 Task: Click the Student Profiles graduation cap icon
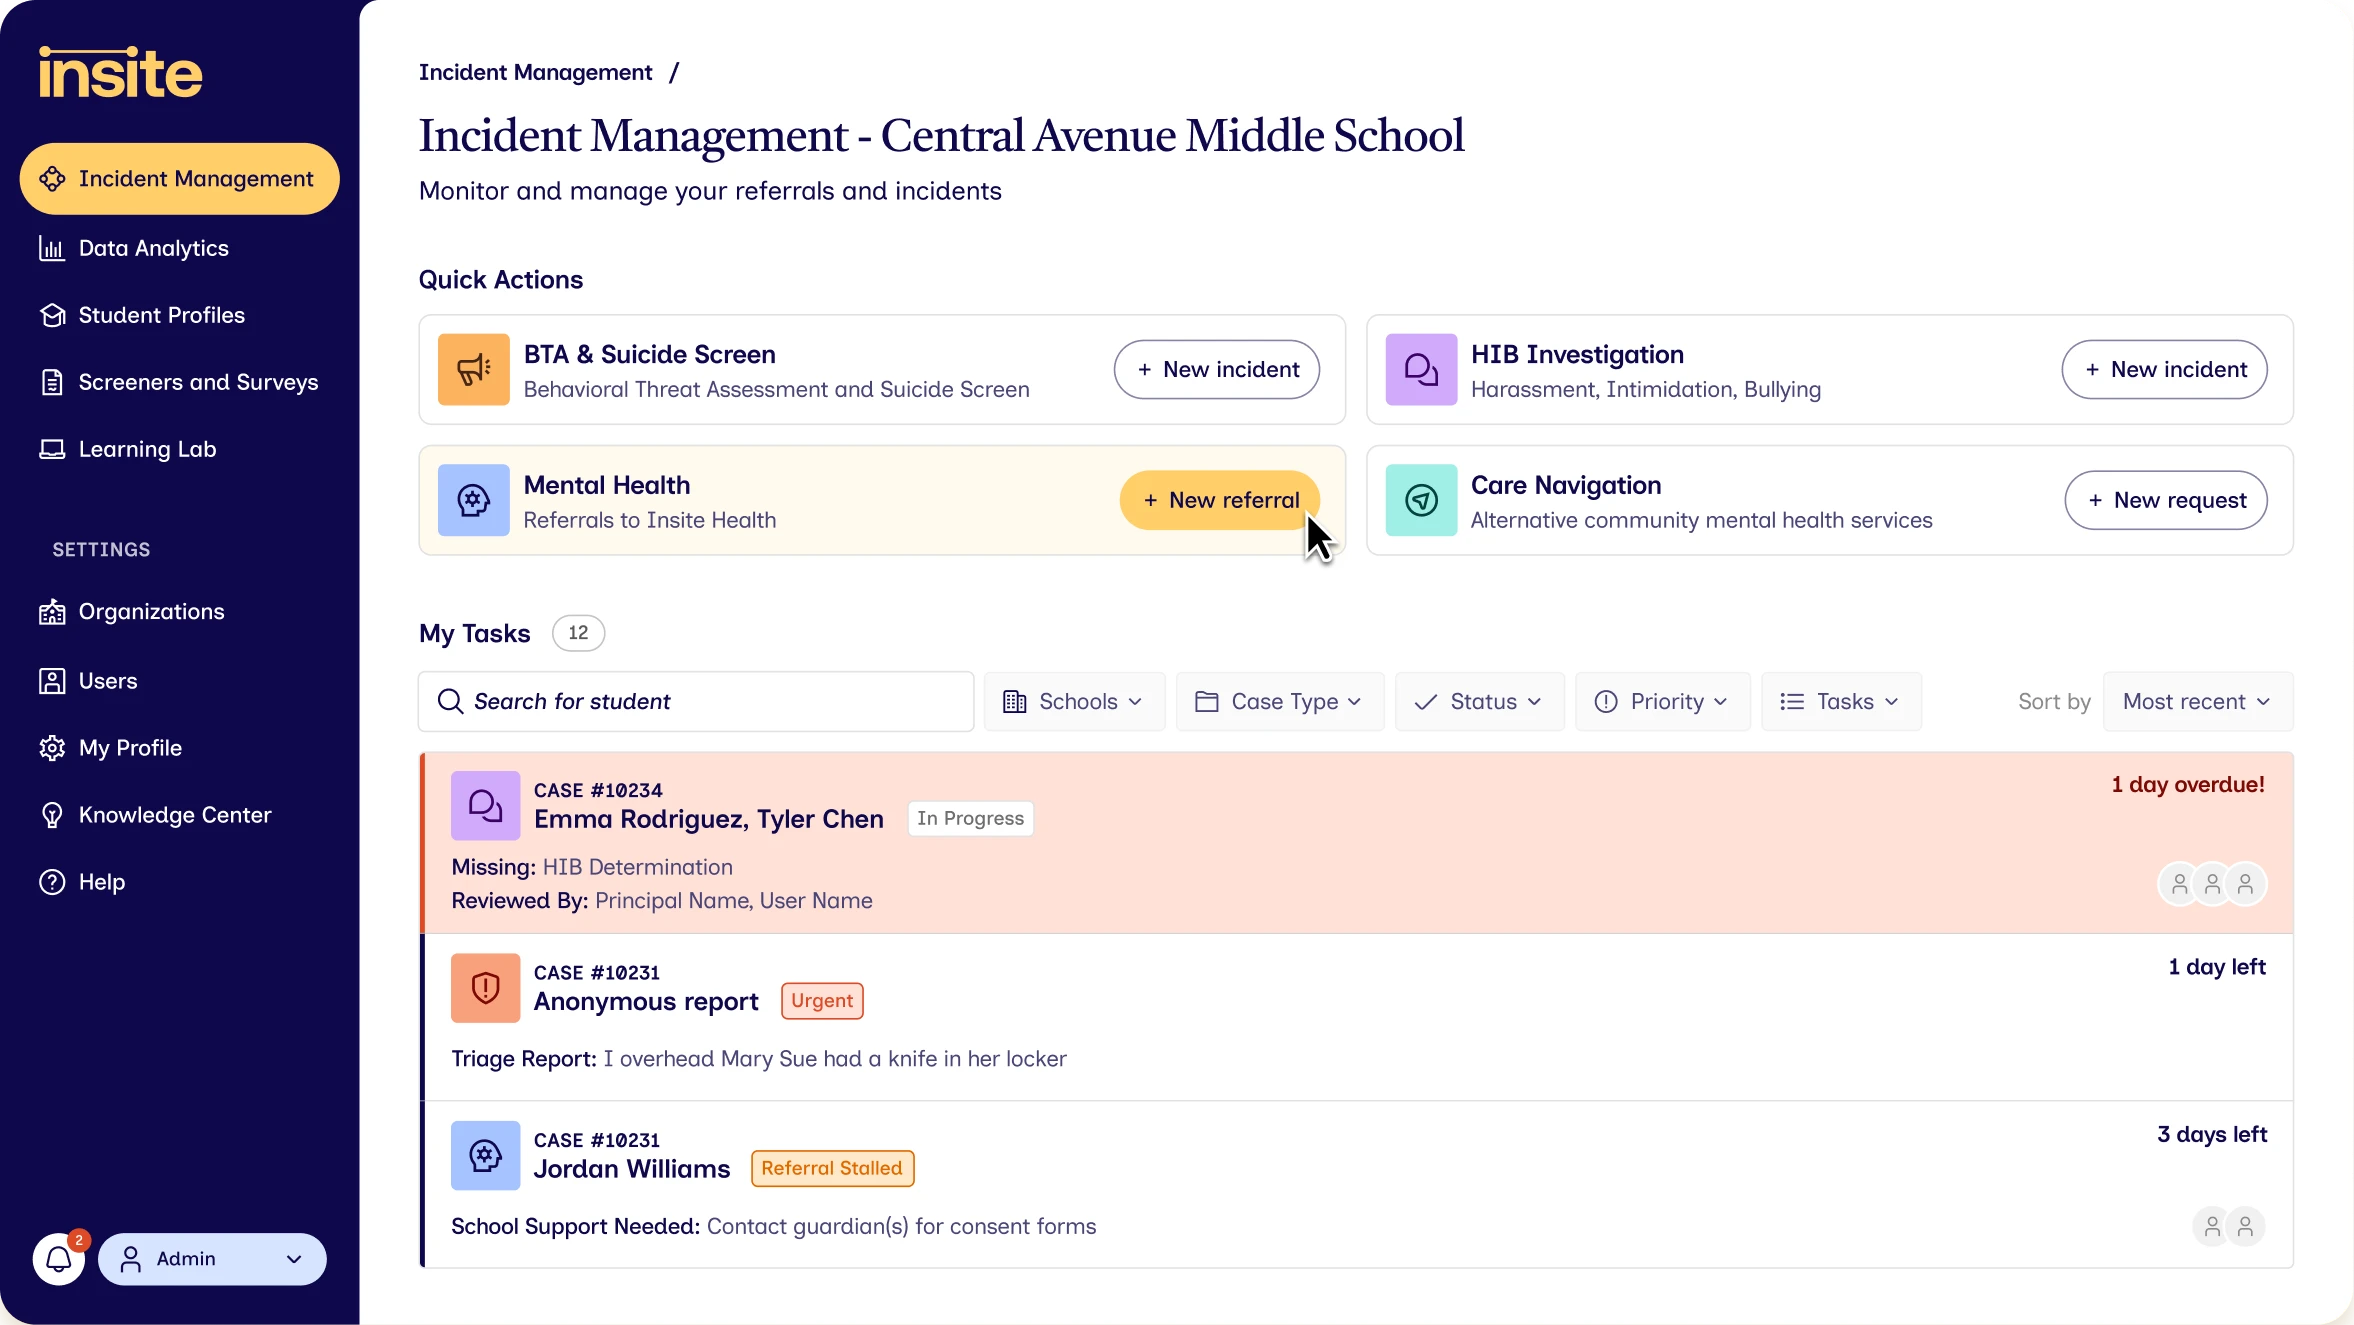(x=52, y=315)
